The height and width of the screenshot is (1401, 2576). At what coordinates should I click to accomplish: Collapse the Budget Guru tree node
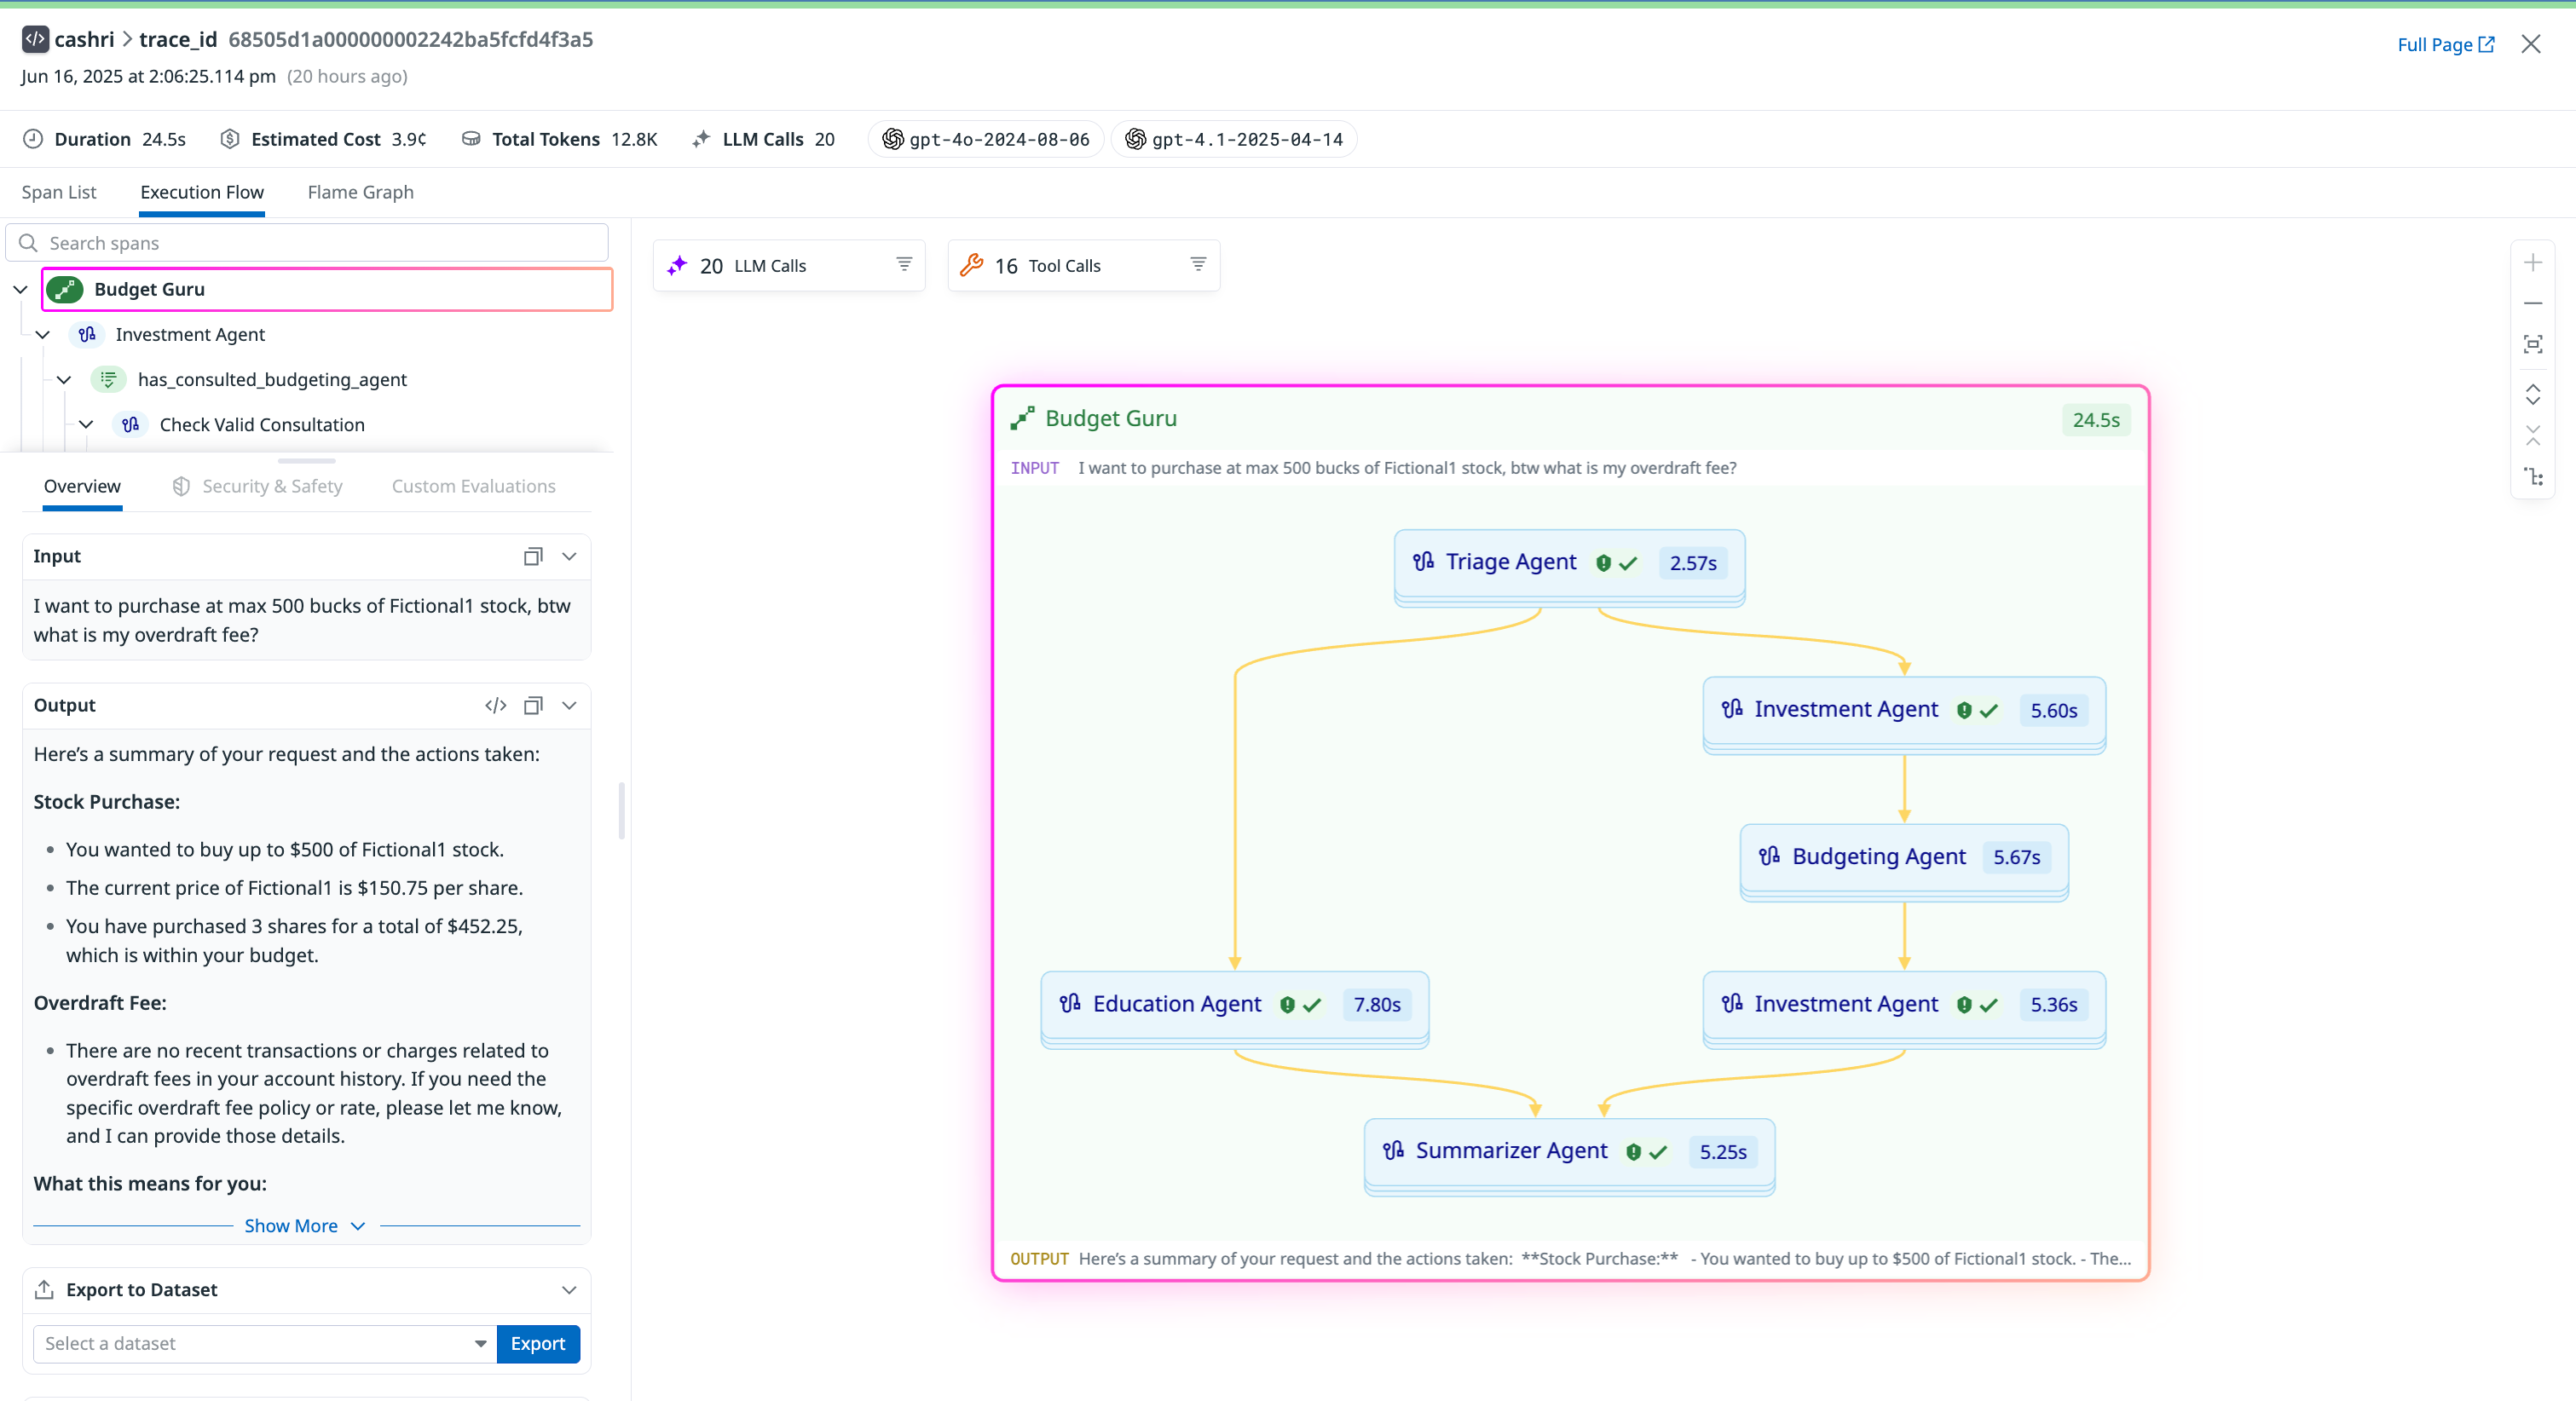click(x=20, y=290)
